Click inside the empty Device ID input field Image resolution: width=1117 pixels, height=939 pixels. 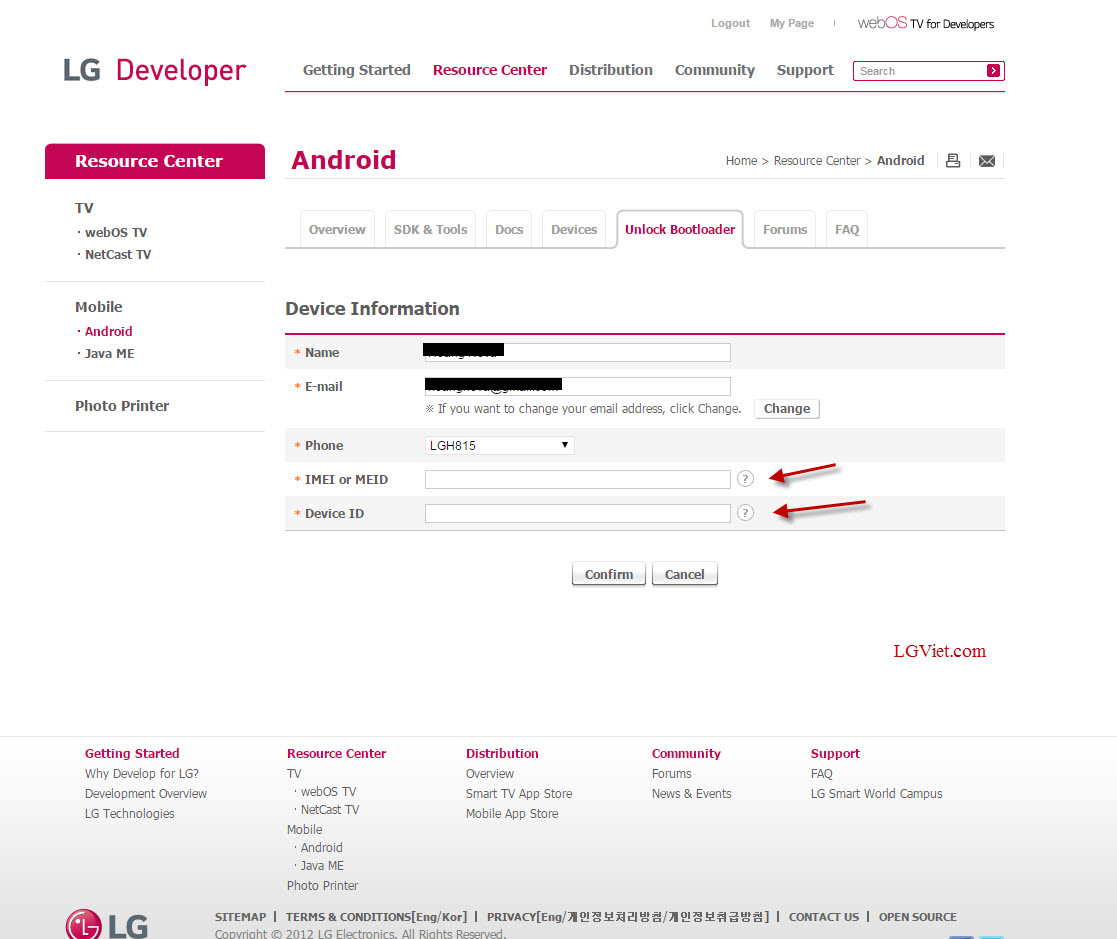[x=577, y=512]
